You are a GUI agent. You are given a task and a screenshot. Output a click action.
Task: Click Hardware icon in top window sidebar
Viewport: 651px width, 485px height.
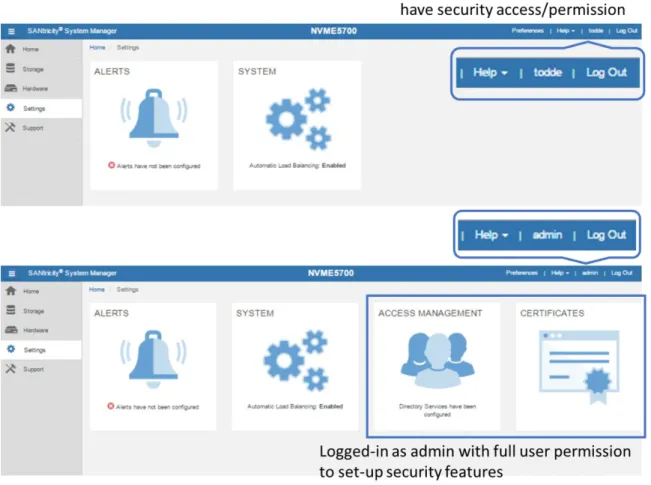click(x=11, y=88)
